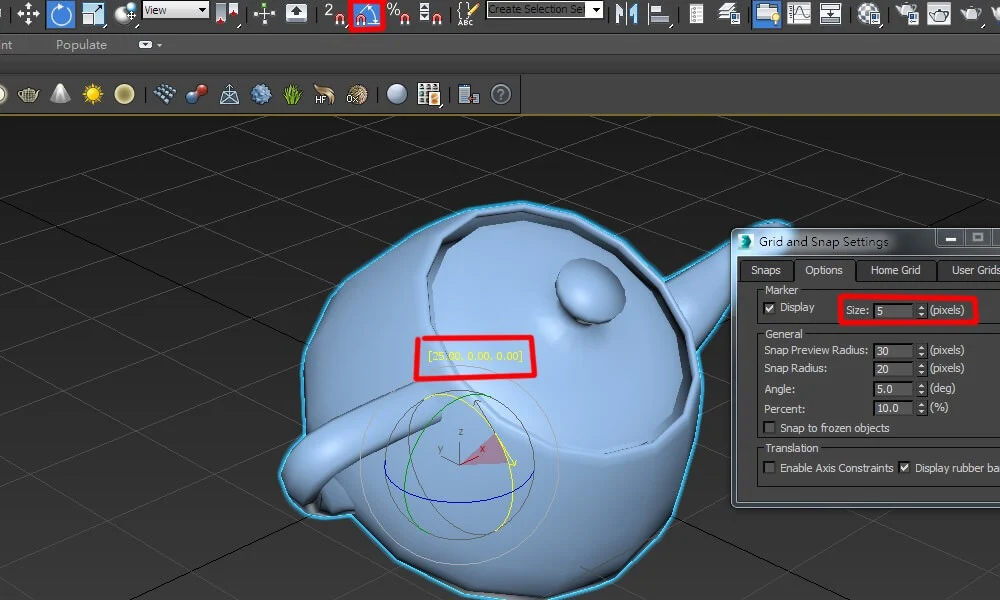This screenshot has width=1000, height=600.
Task: Click the sun light toolbar icon
Action: click(92, 94)
